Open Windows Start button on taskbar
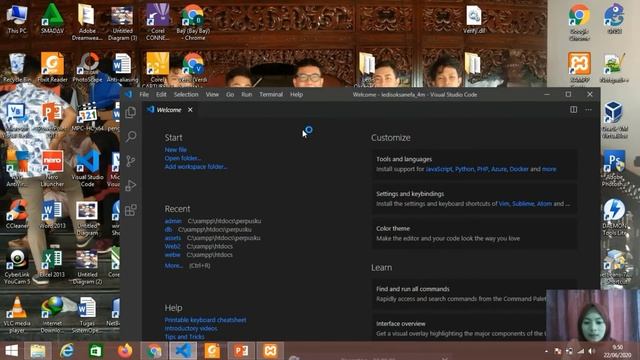640x360 pixels. 11,351
